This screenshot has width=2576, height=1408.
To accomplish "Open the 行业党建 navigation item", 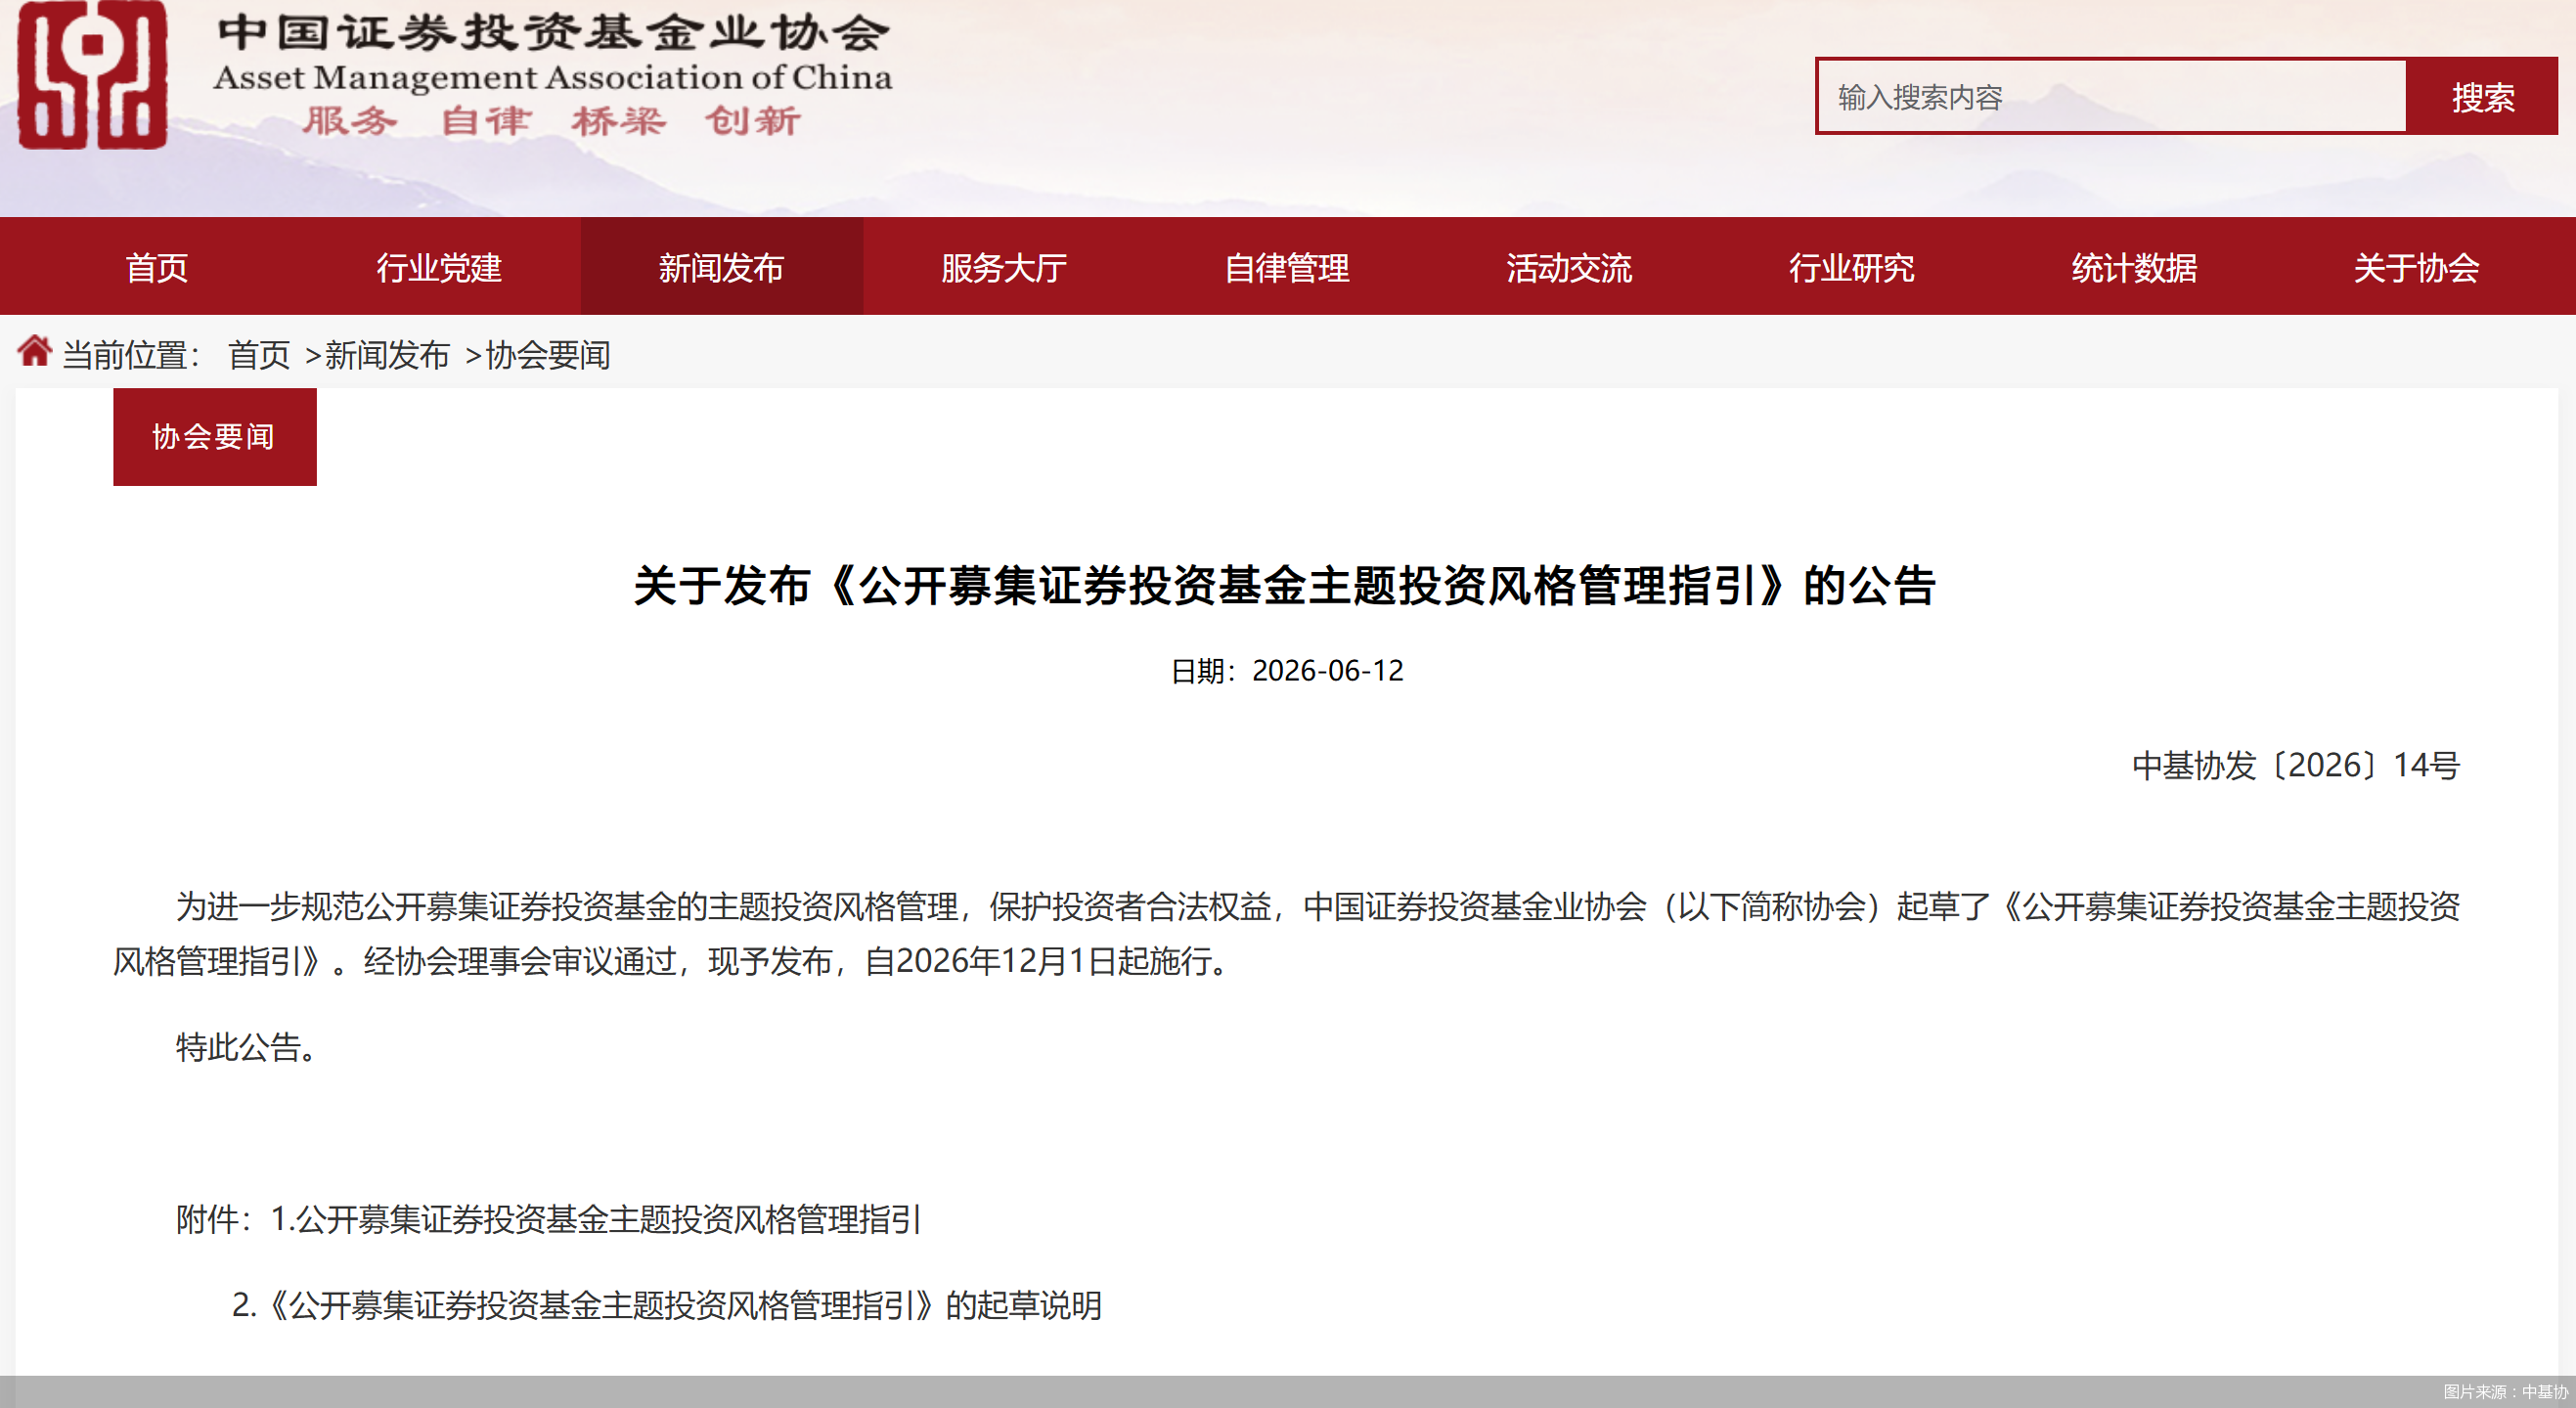I will click(439, 267).
